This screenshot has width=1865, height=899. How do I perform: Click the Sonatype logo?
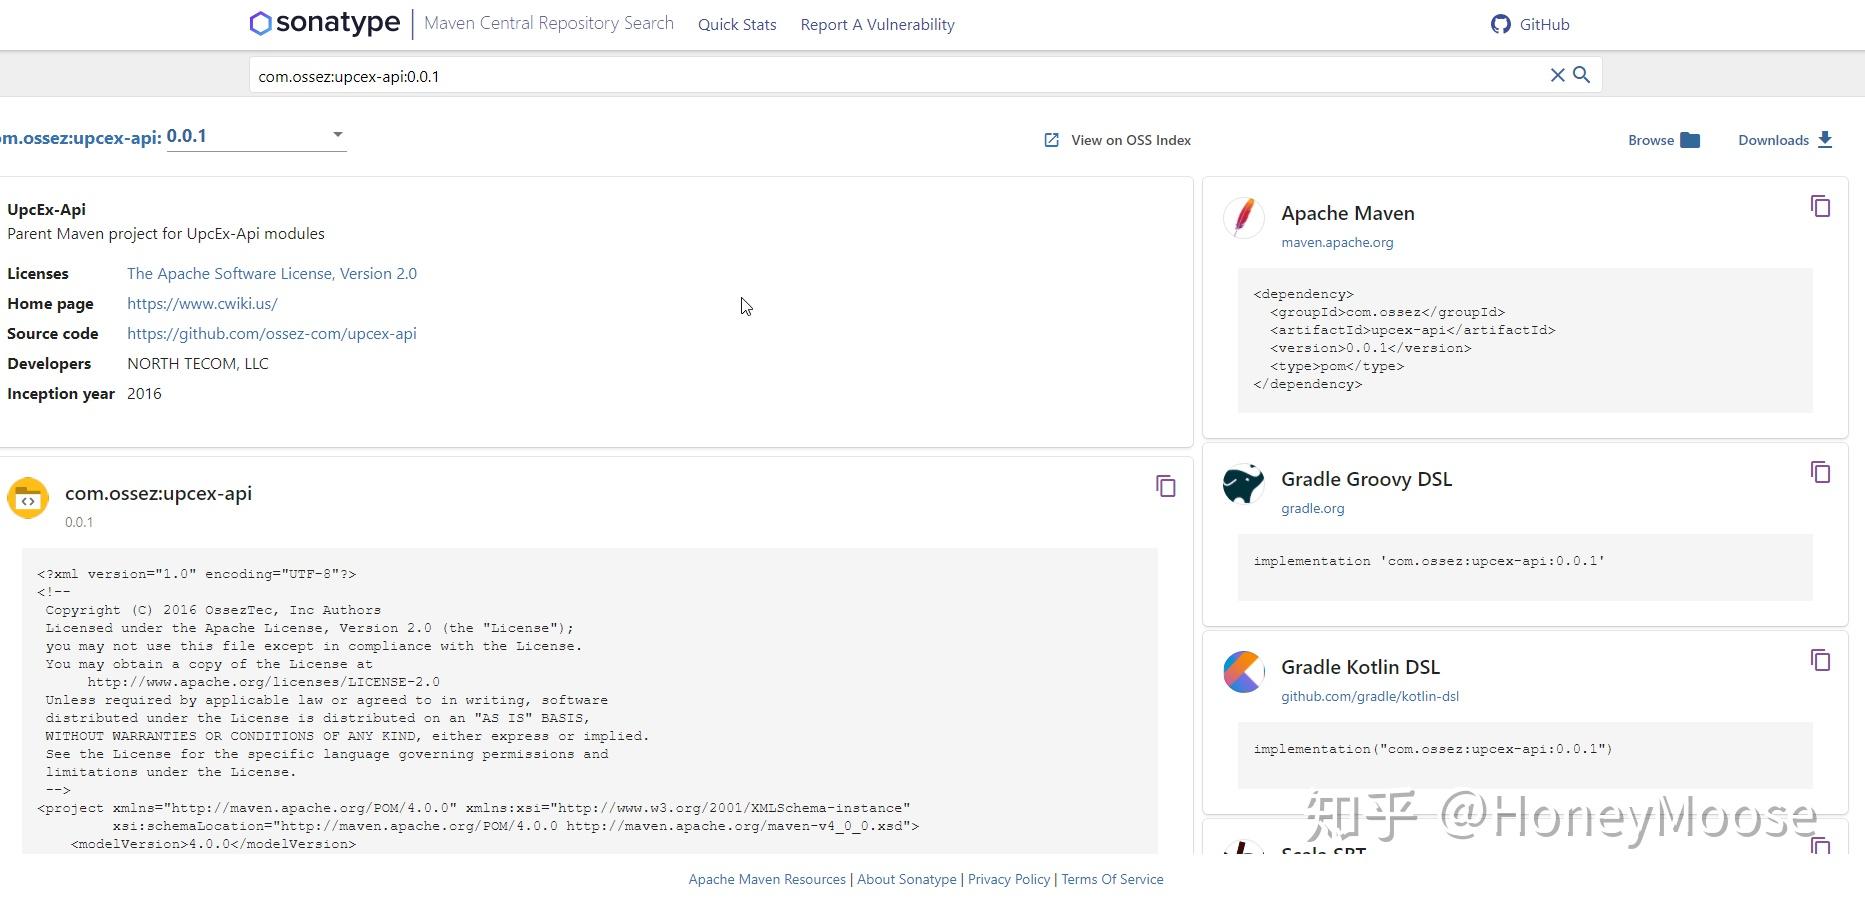pyautogui.click(x=325, y=24)
